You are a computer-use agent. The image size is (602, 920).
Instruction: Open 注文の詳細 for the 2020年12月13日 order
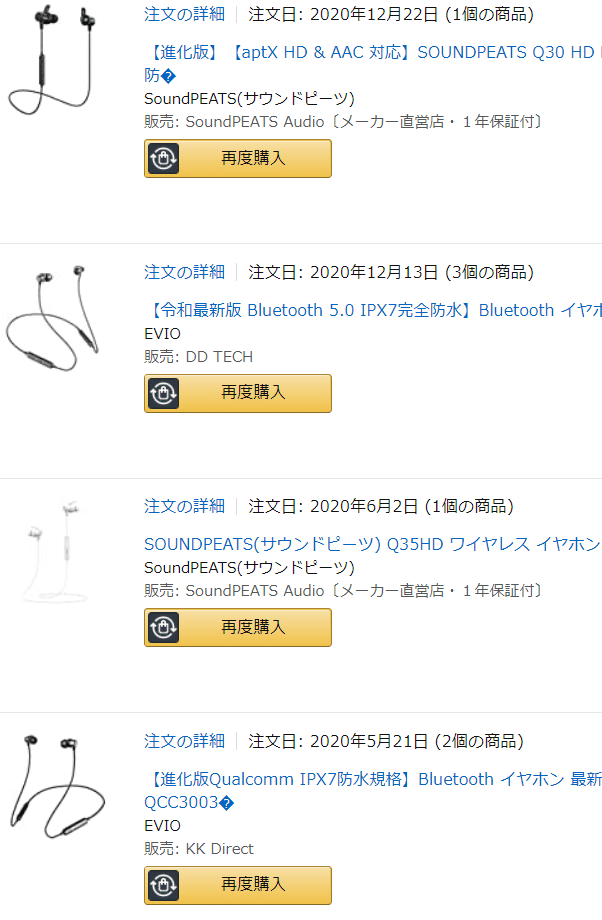[184, 272]
